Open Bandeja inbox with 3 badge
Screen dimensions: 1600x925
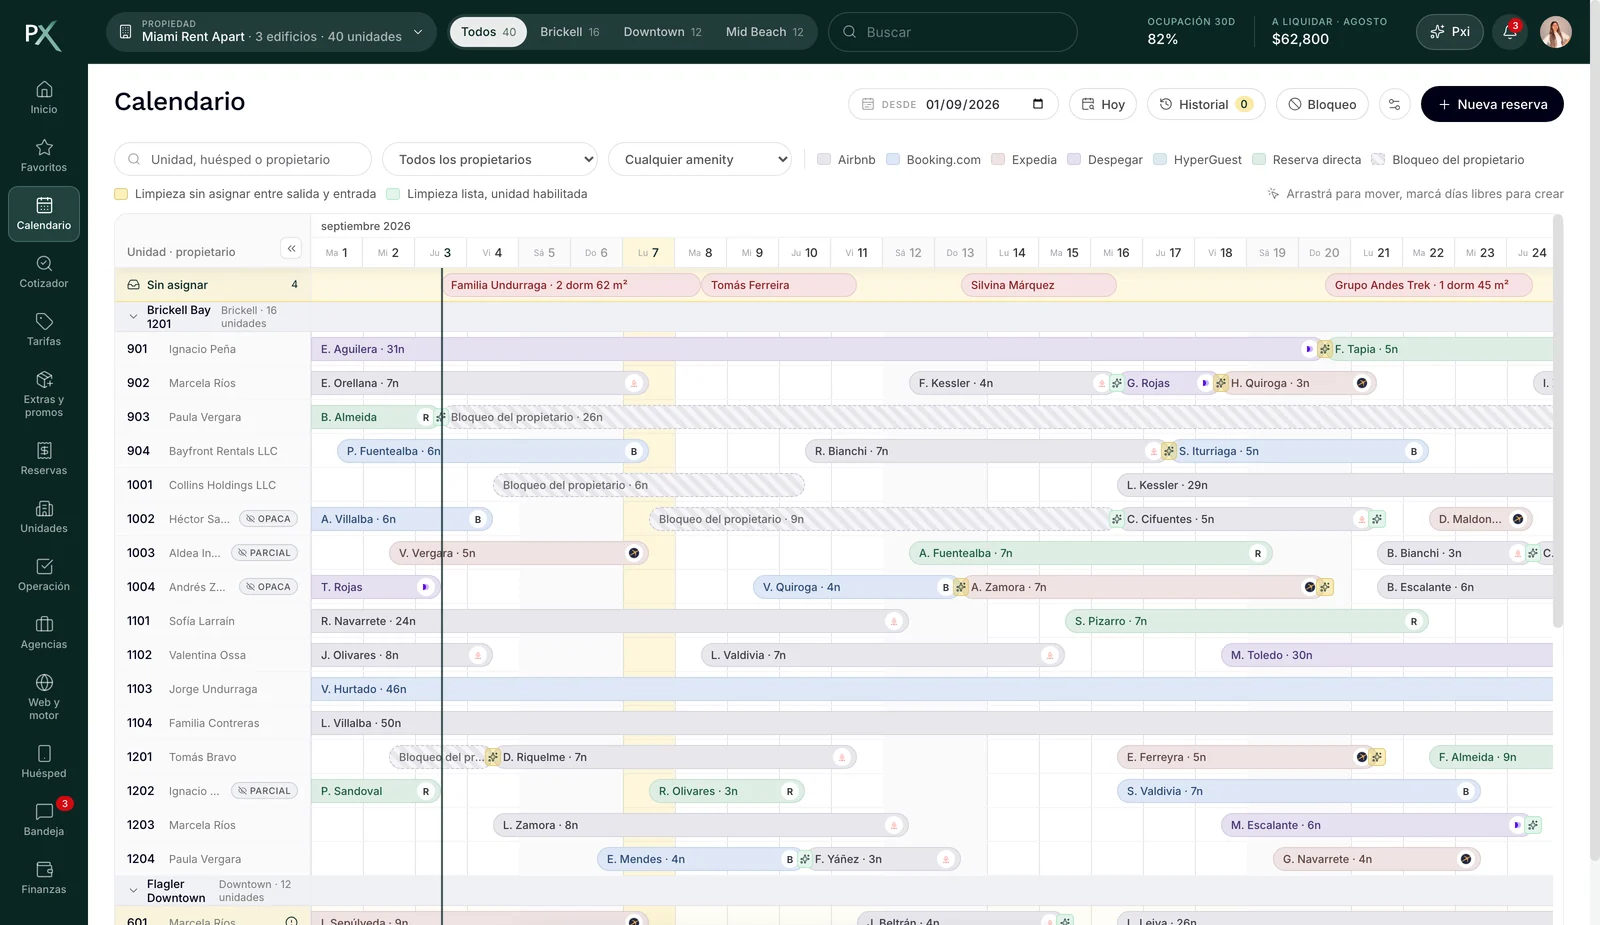44,820
